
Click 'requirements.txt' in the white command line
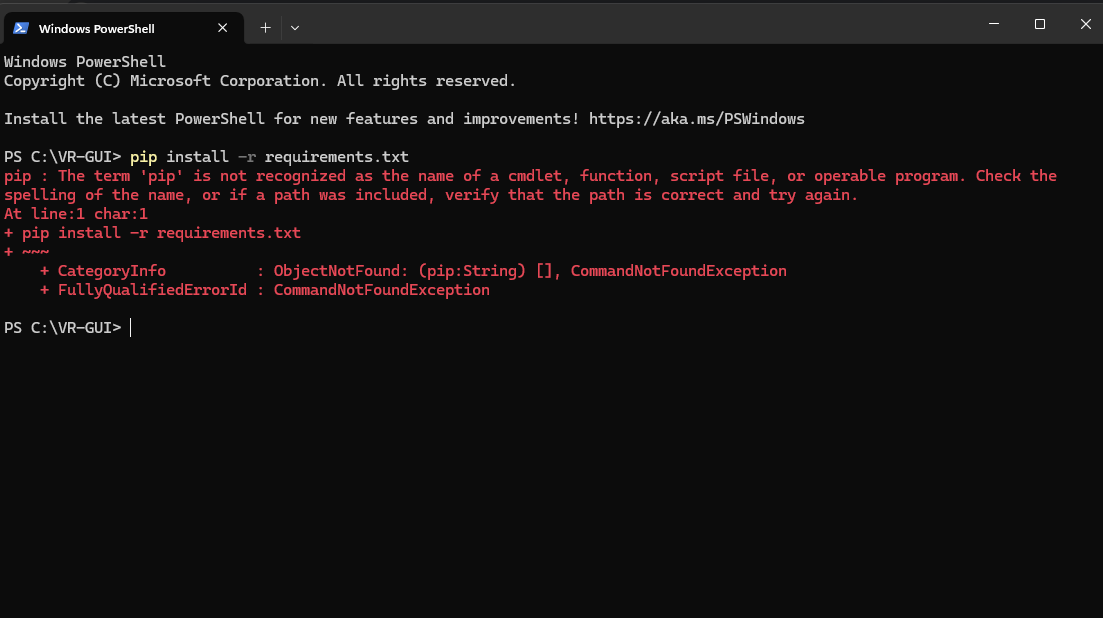(x=336, y=157)
